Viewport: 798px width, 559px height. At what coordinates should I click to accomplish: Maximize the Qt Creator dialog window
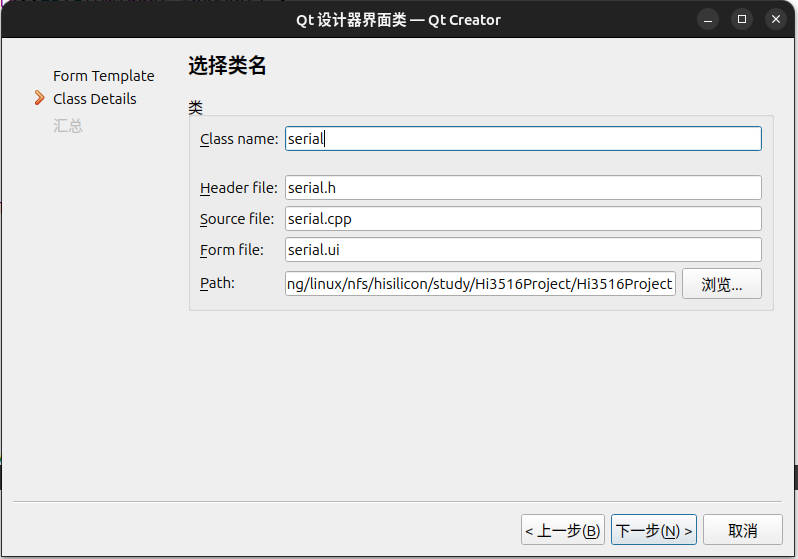click(x=741, y=19)
